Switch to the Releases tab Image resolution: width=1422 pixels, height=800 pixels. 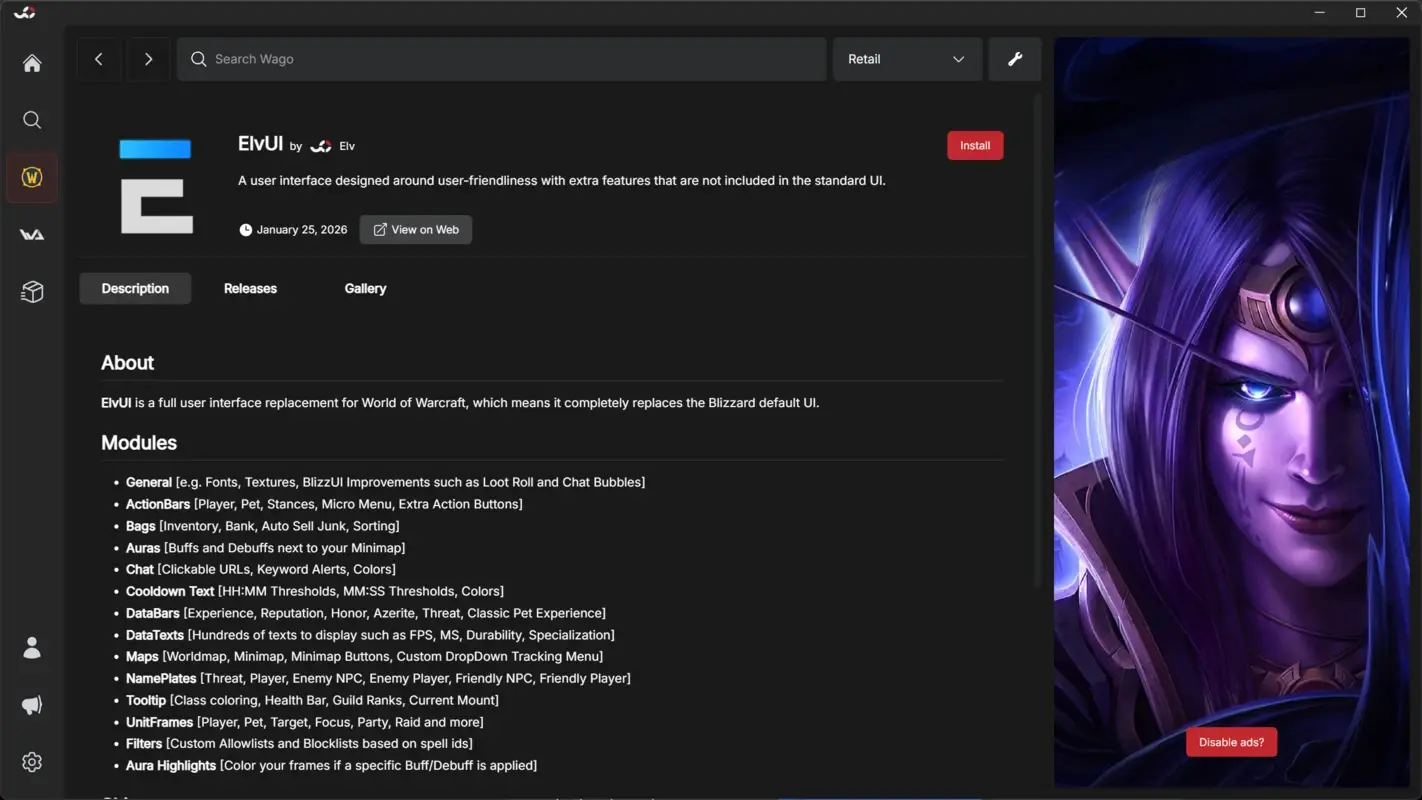pos(250,288)
